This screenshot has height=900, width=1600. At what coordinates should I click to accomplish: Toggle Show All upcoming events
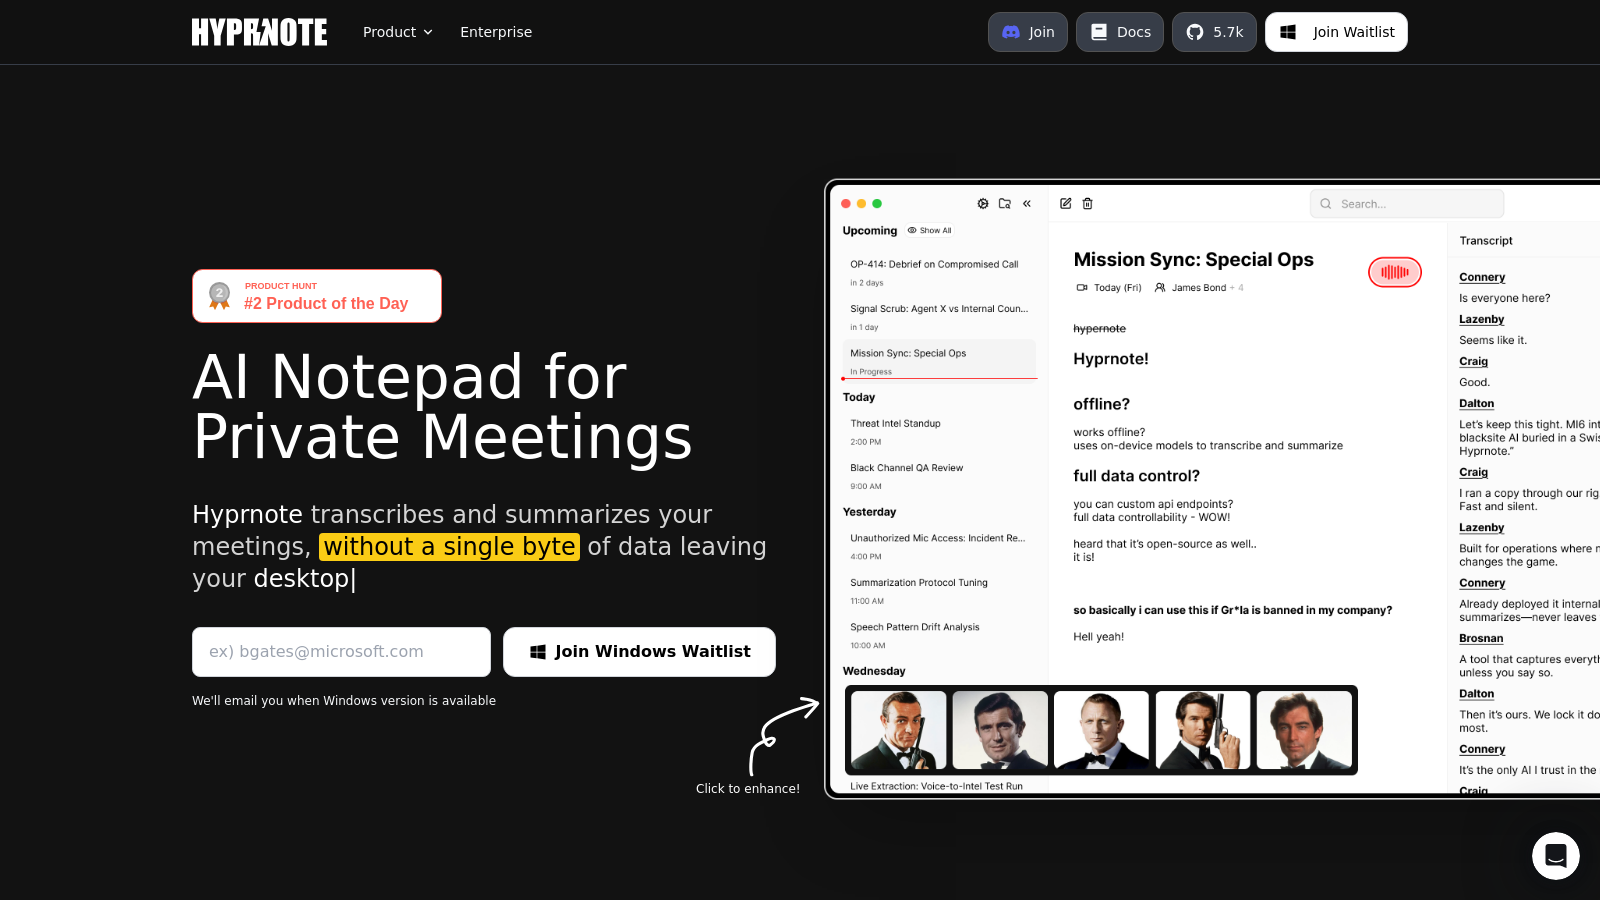point(929,230)
